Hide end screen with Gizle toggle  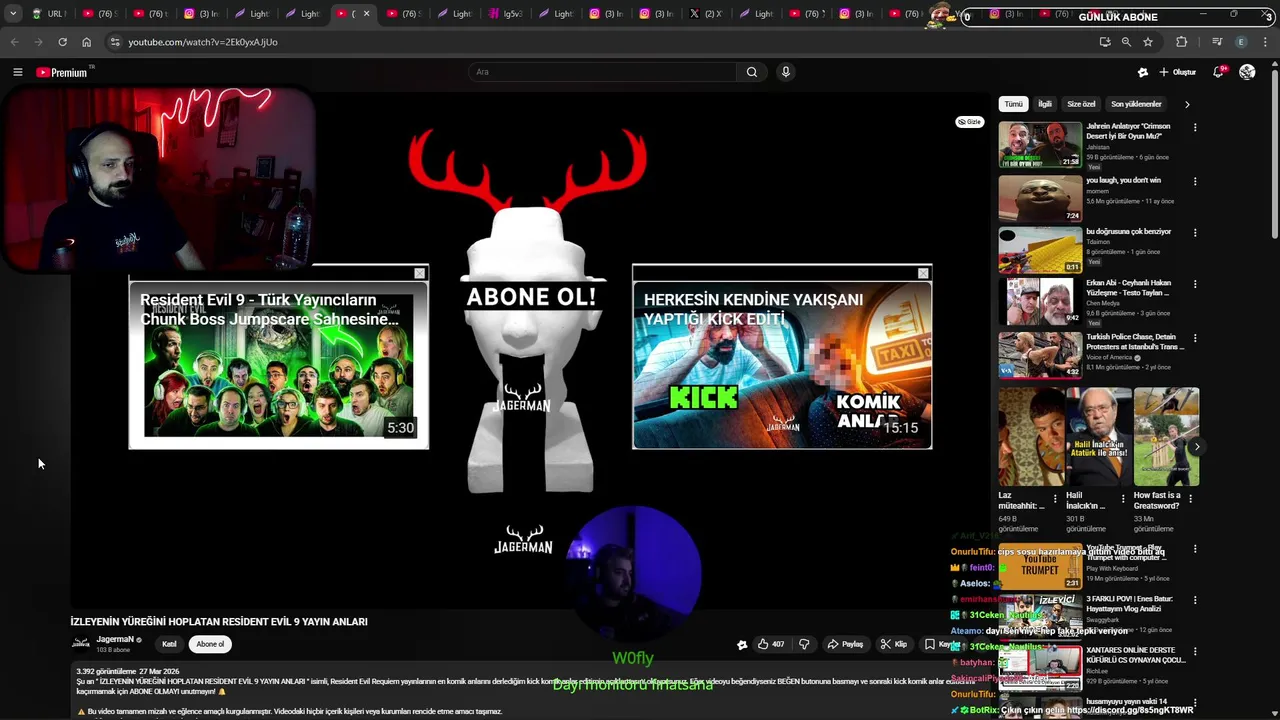[x=969, y=122]
